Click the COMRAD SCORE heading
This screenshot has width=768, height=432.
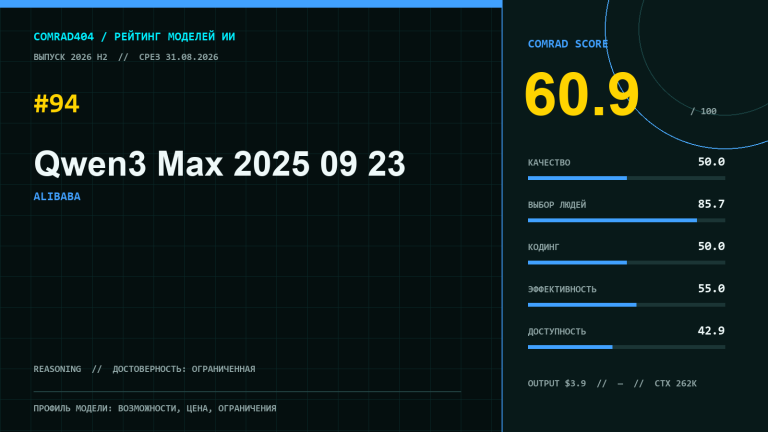click(568, 44)
